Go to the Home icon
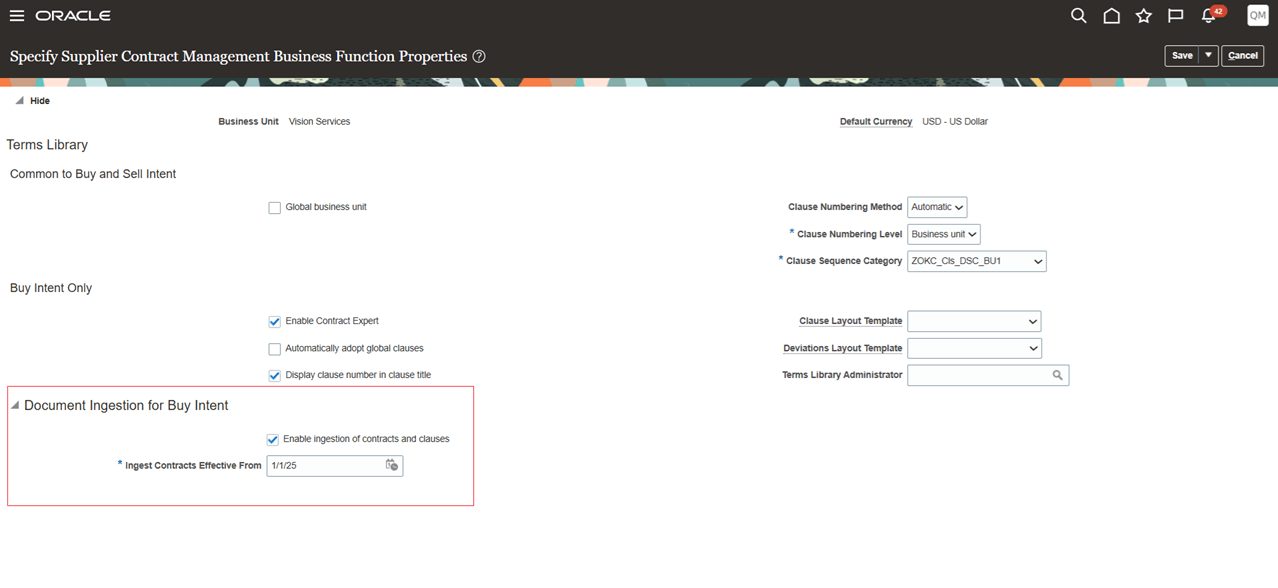This screenshot has height=588, width=1278. coord(1111,16)
